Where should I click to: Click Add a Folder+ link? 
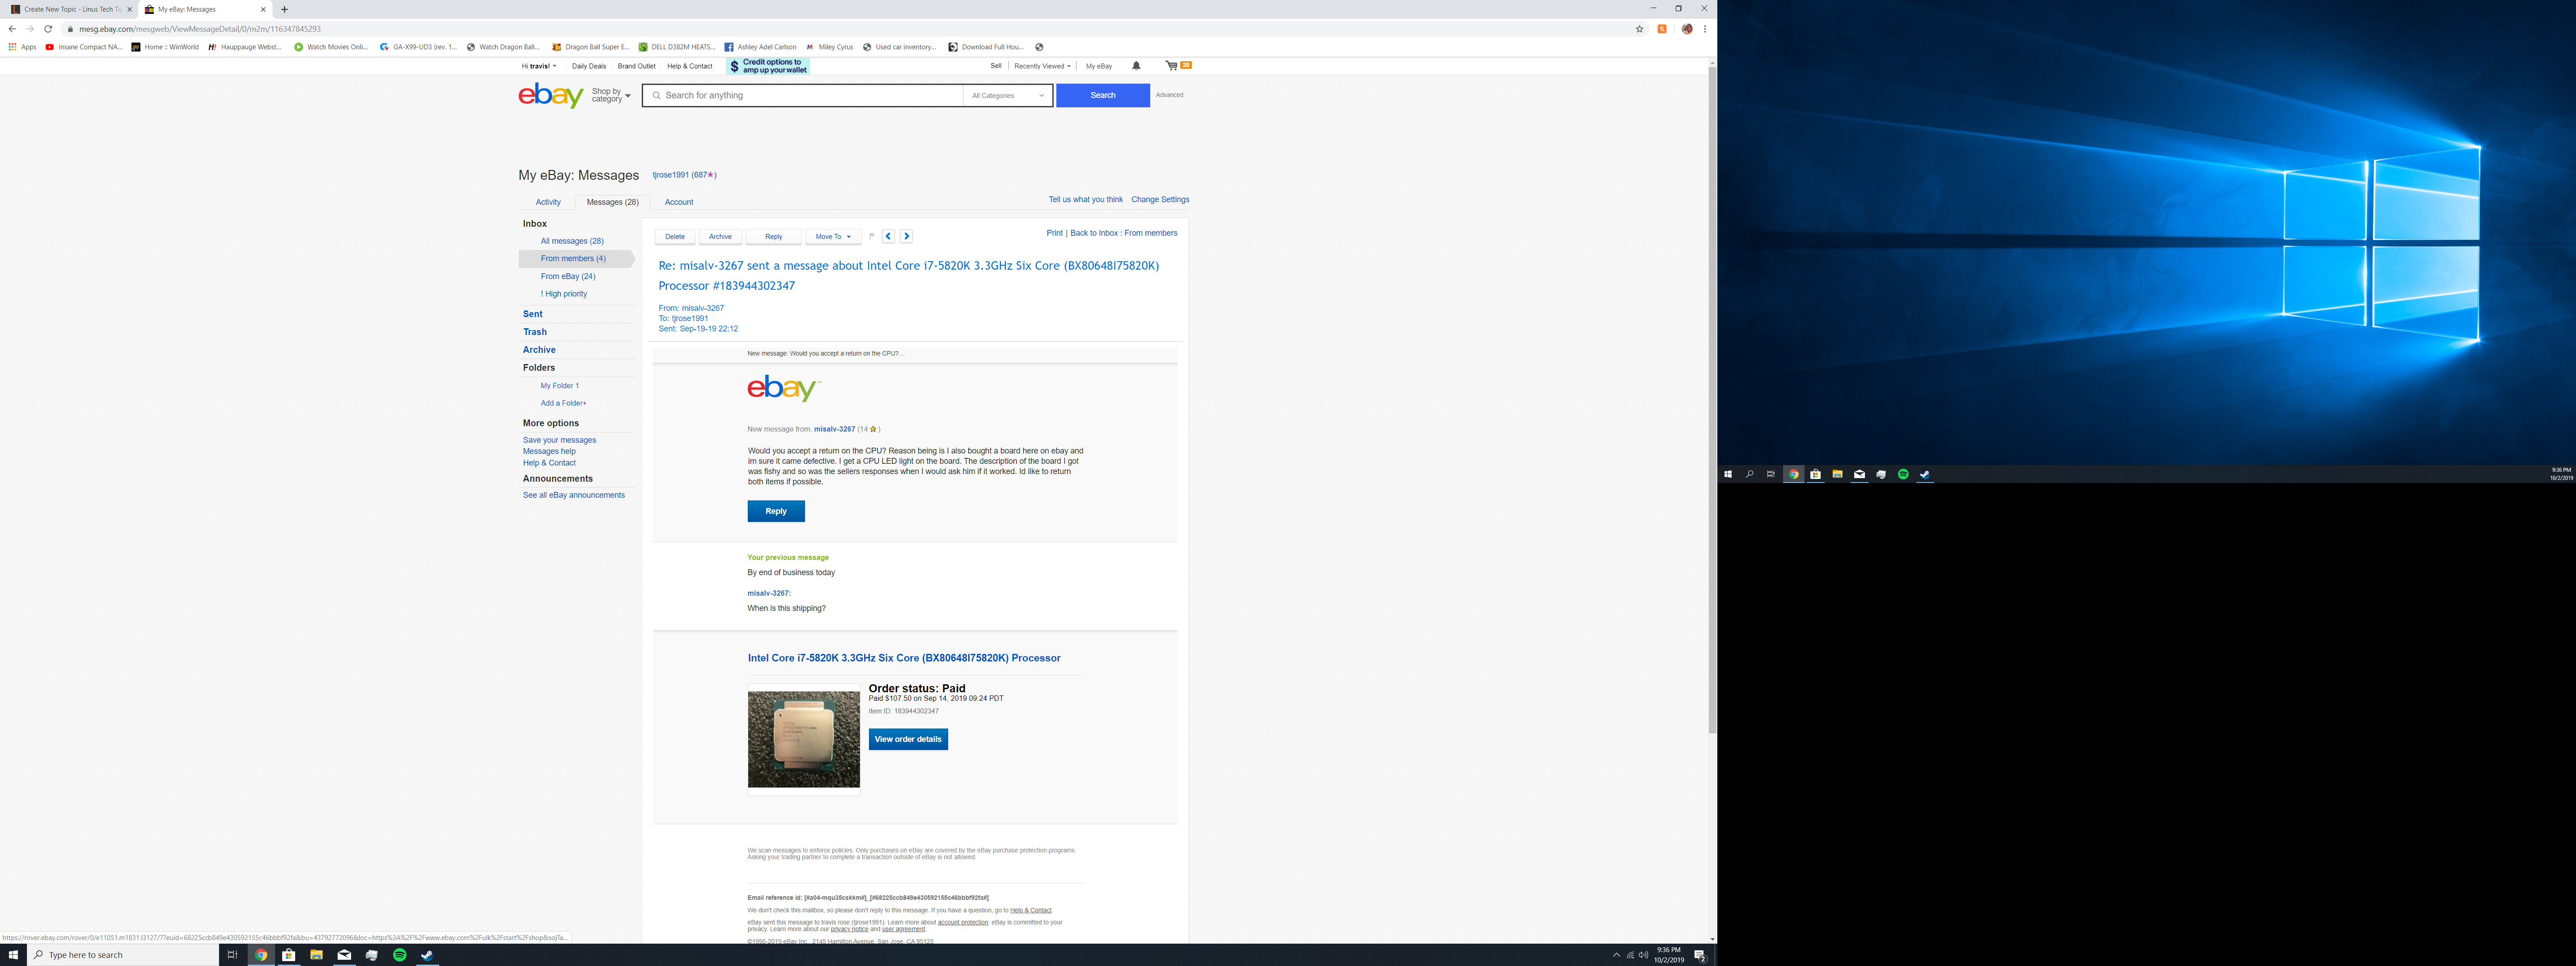564,403
